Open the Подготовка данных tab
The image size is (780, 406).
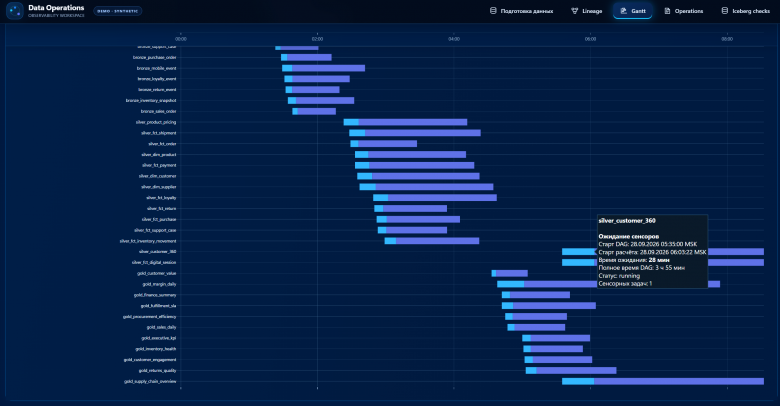521,11
